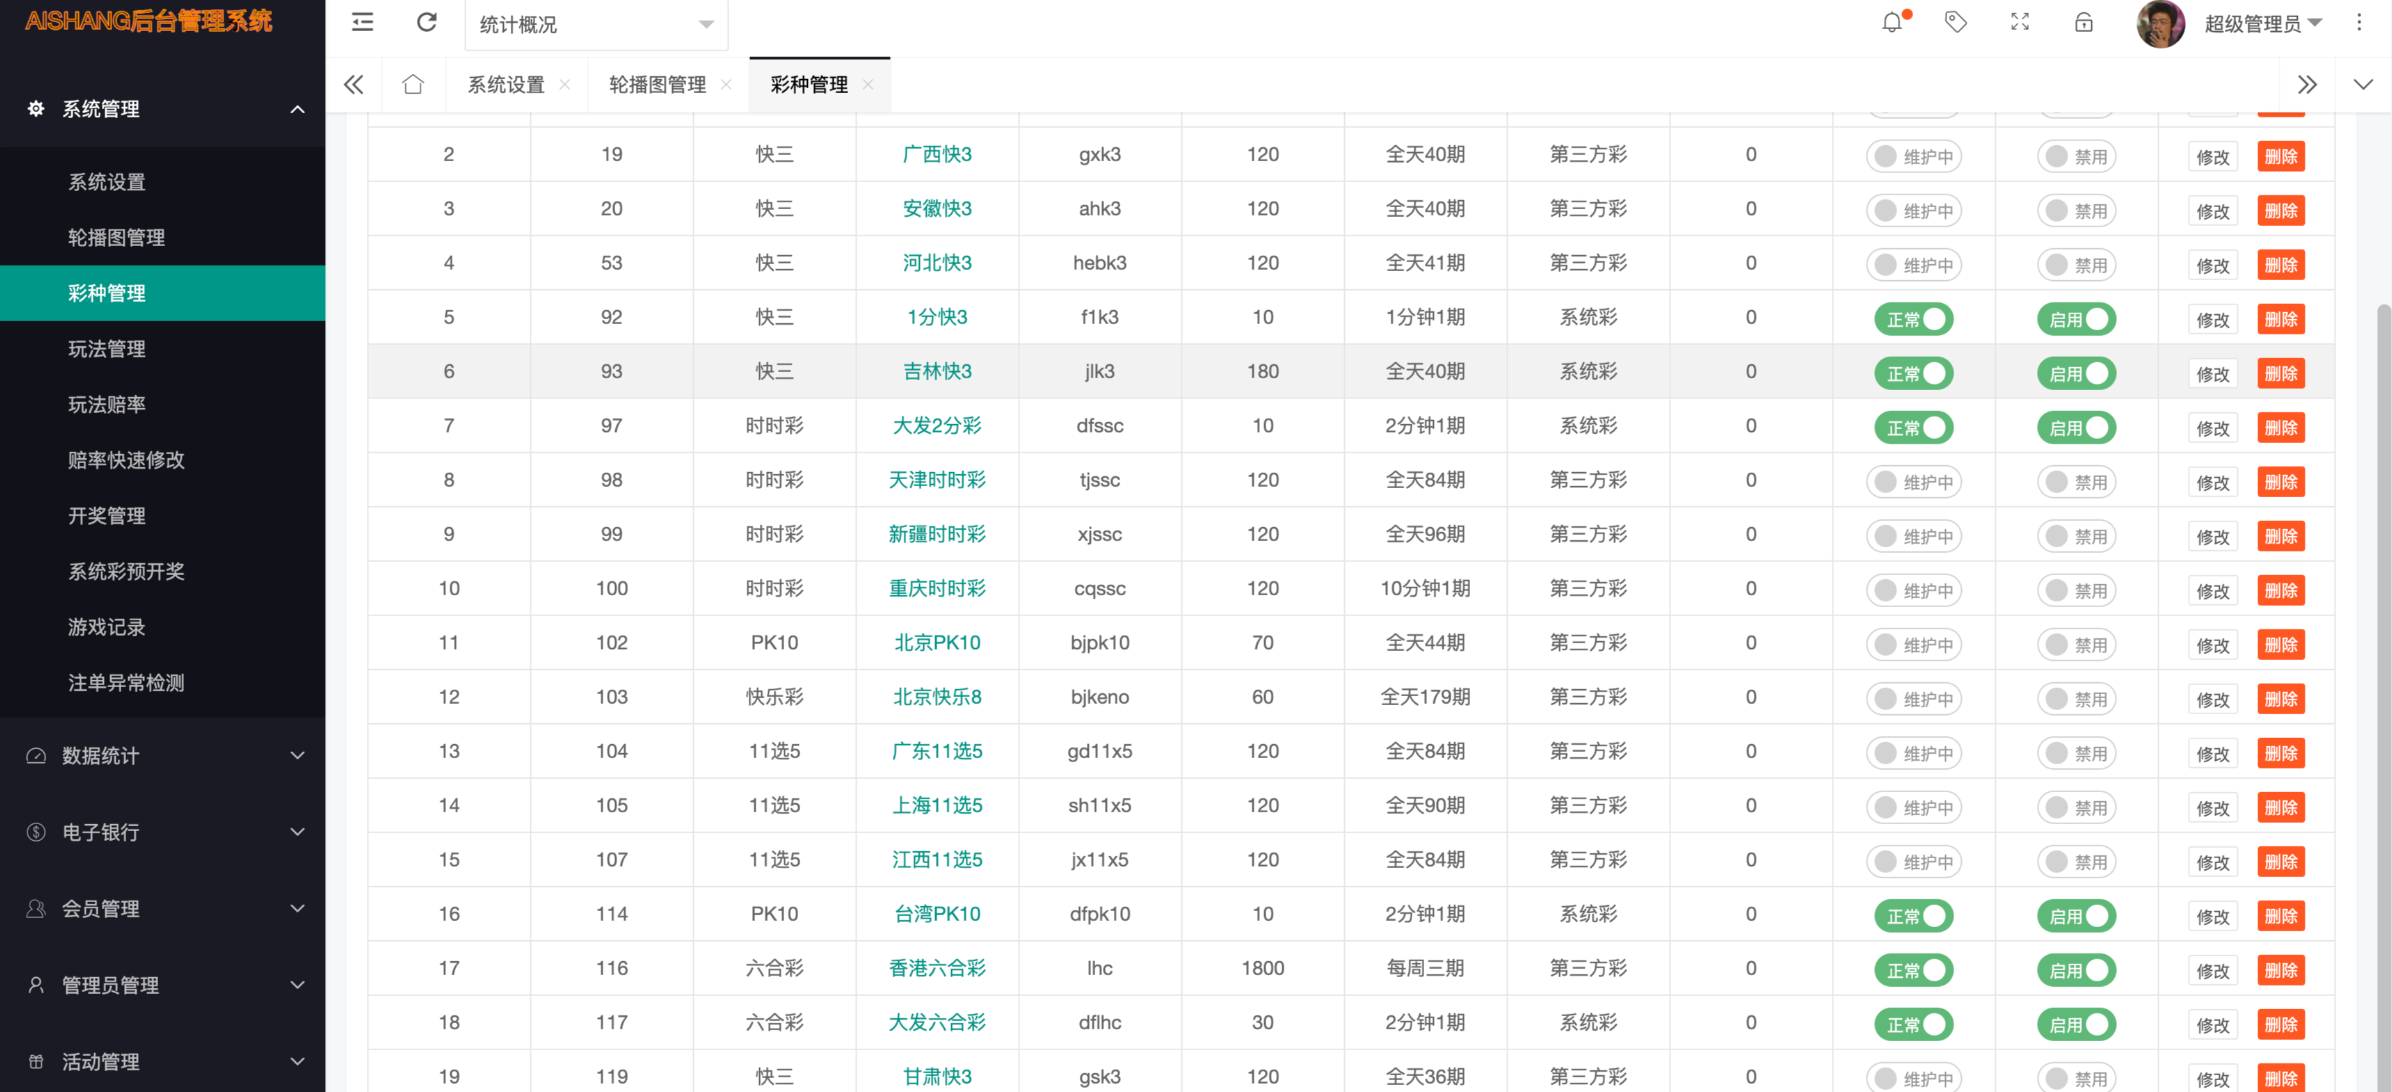This screenshot has width=2392, height=1092.
Task: Switch to 轮播图管理 tab
Action: 657,85
